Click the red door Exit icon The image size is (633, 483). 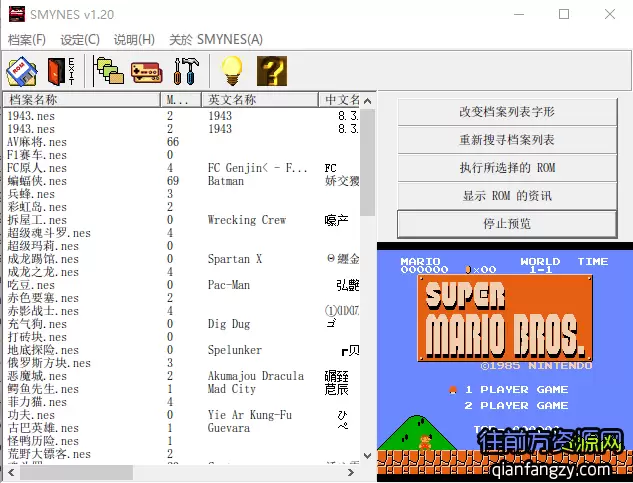point(61,71)
